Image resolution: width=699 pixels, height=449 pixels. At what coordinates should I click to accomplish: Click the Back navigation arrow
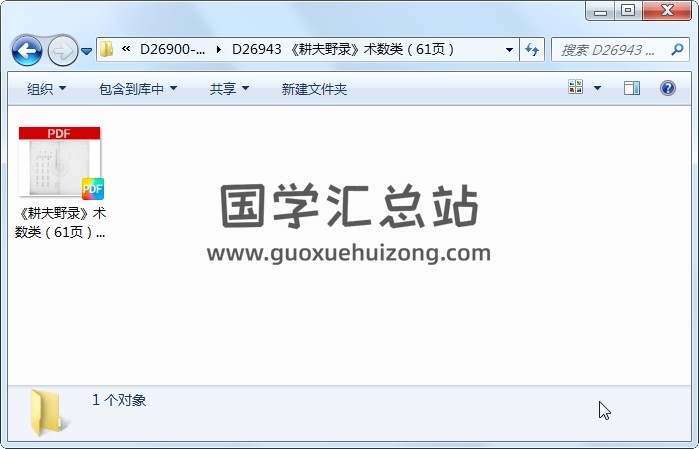coord(27,51)
